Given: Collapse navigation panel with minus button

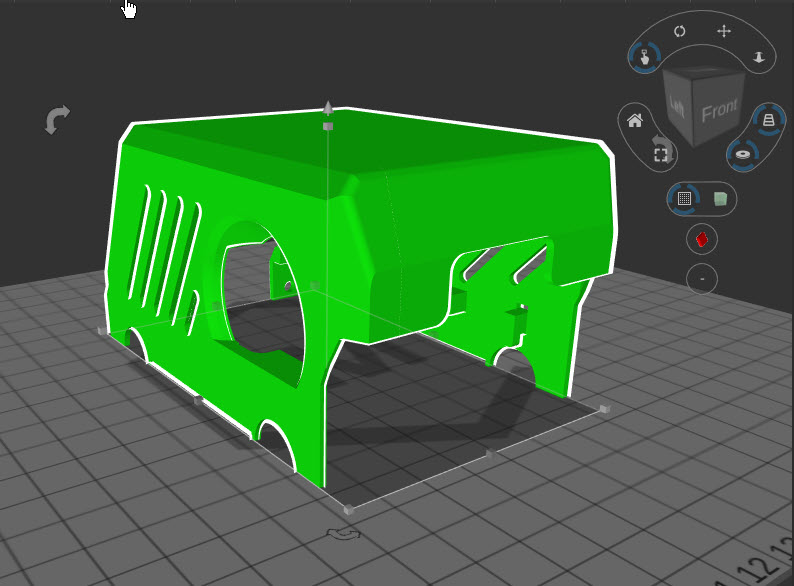Looking at the screenshot, I should click(702, 279).
